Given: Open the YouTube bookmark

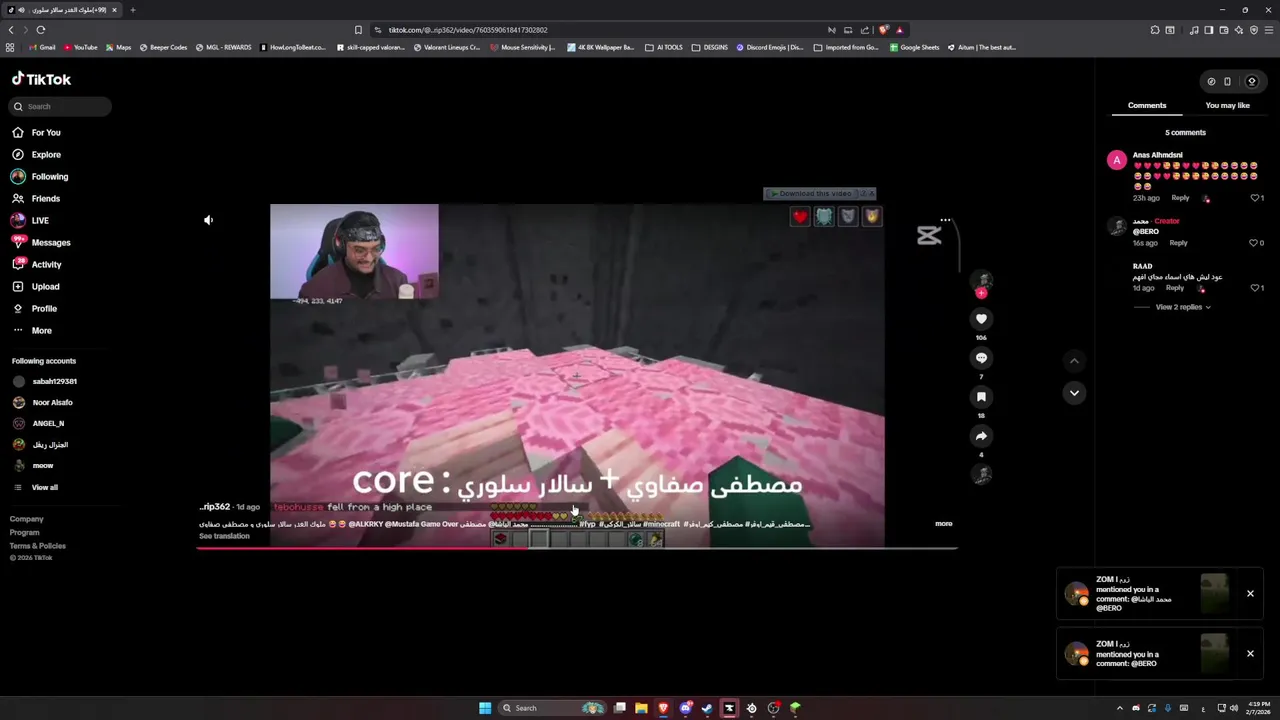Looking at the screenshot, I should [80, 47].
